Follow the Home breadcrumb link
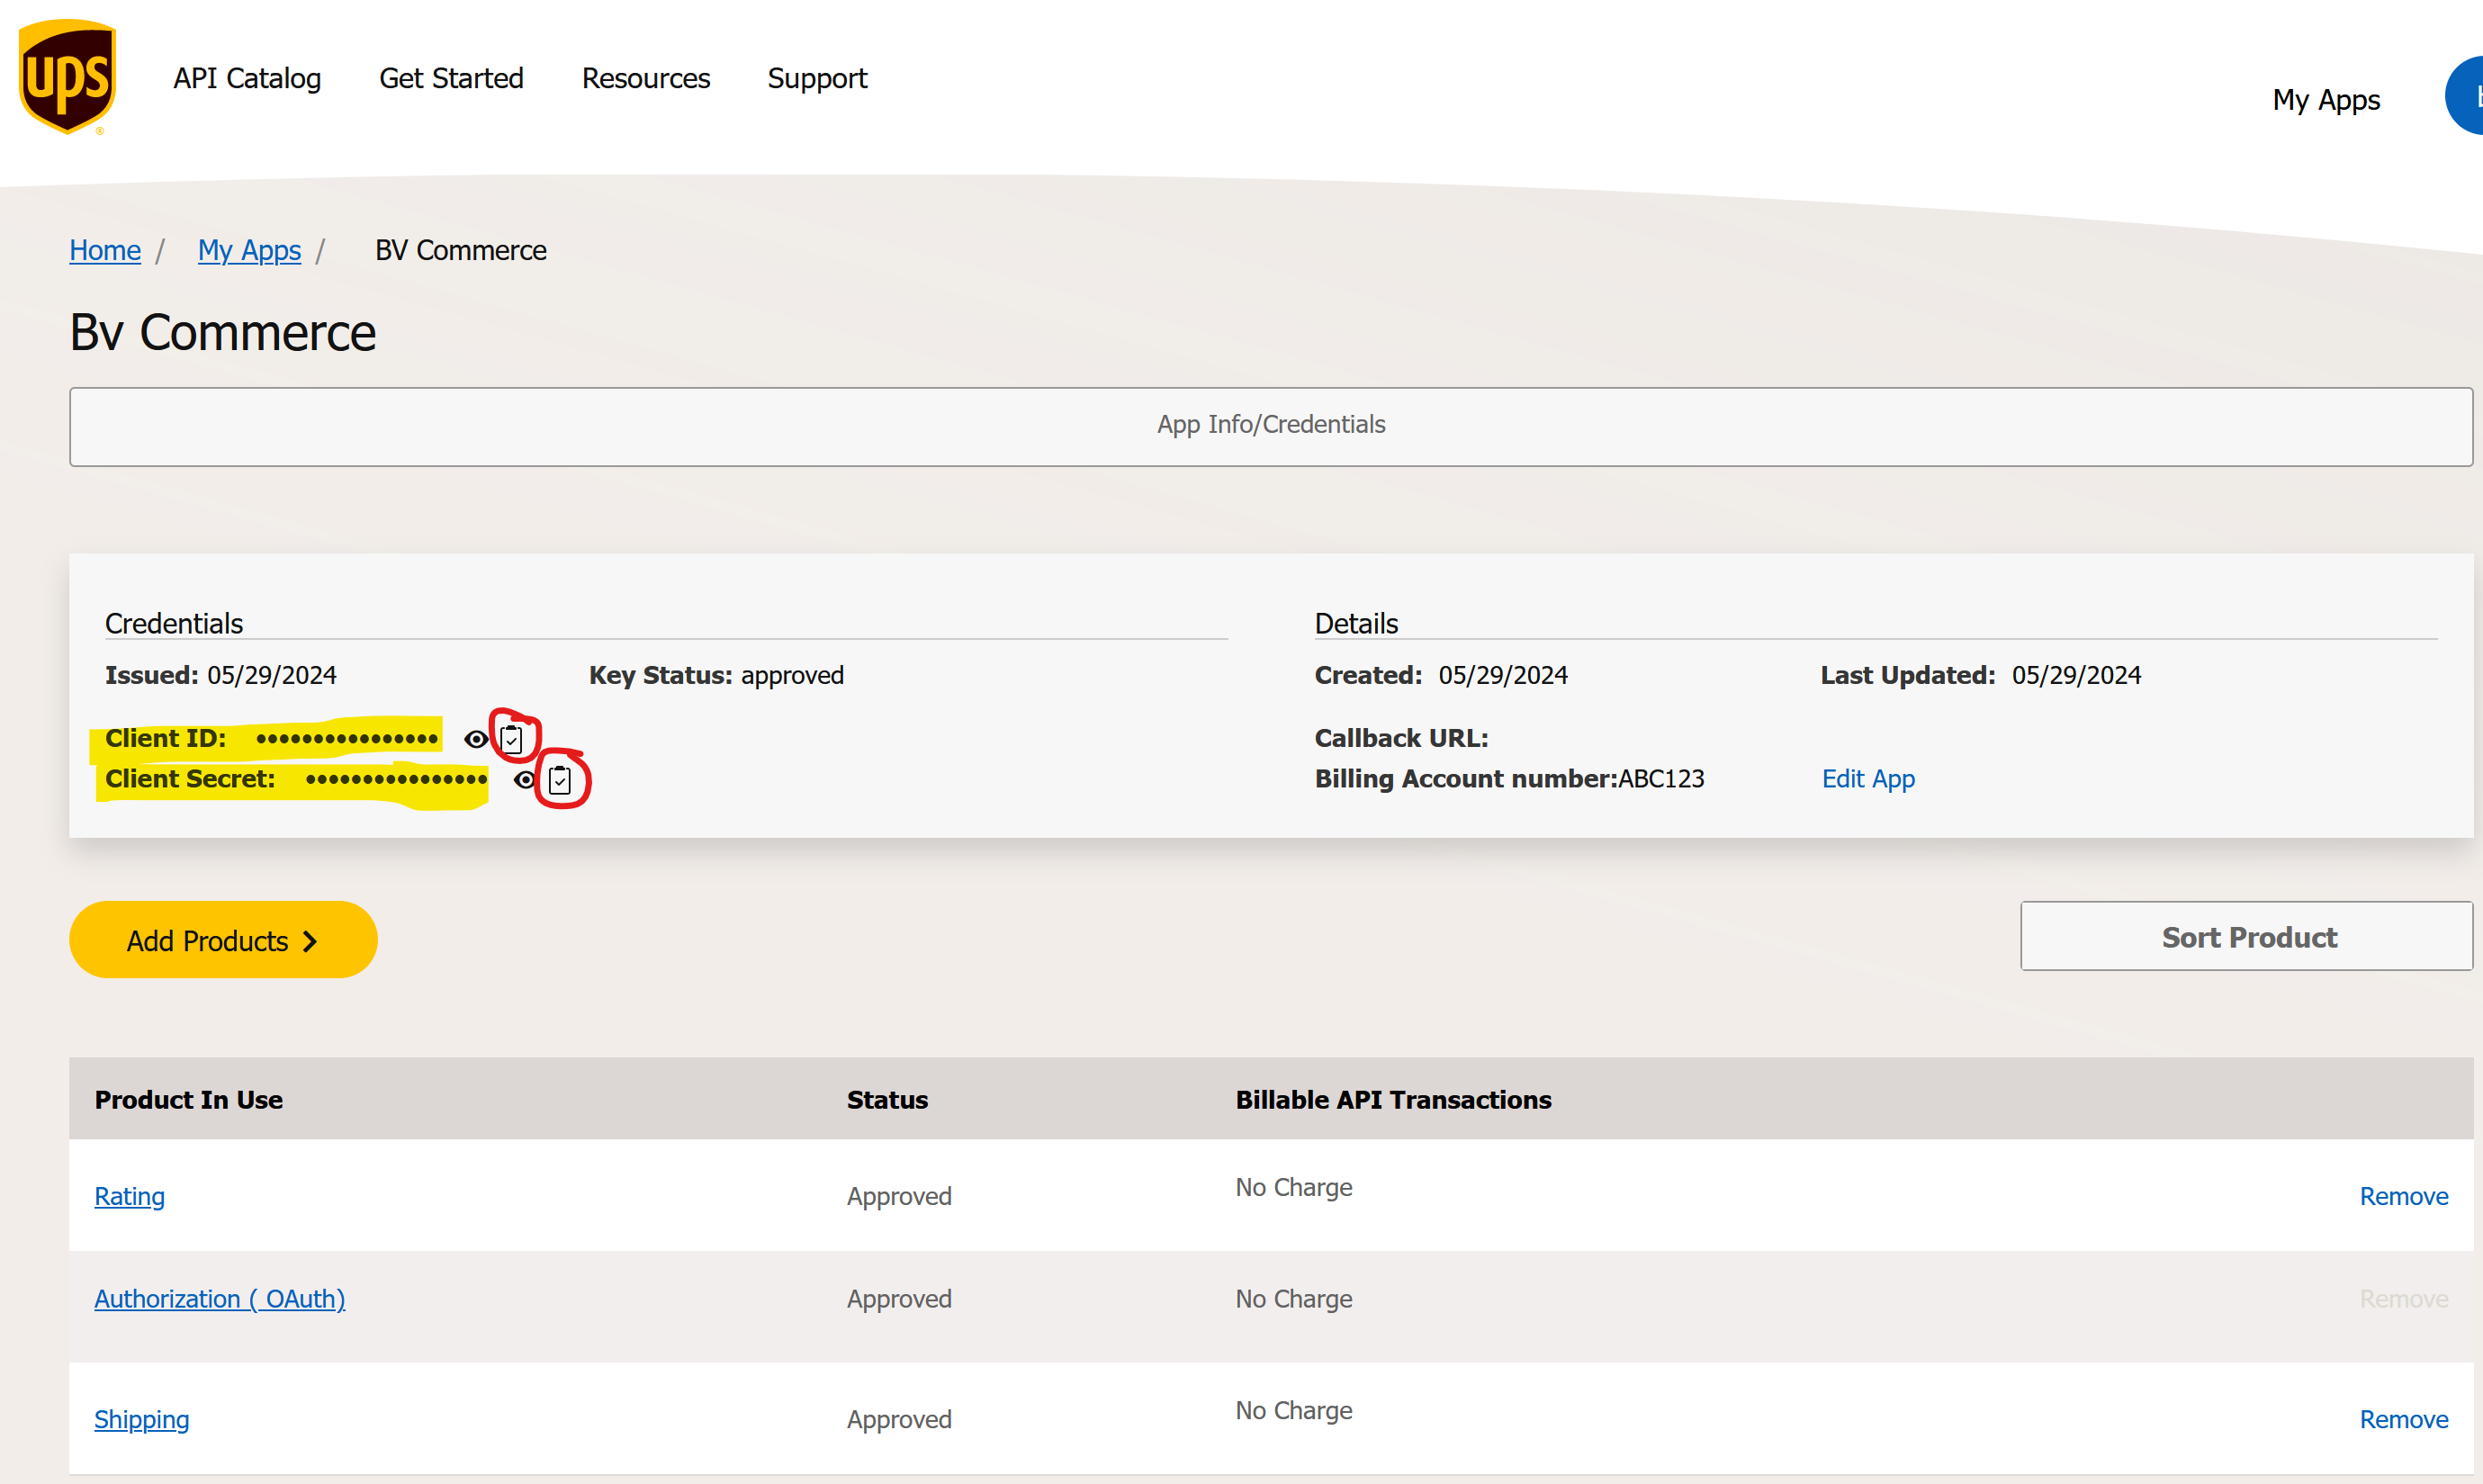The height and width of the screenshot is (1484, 2483). pyautogui.click(x=105, y=250)
